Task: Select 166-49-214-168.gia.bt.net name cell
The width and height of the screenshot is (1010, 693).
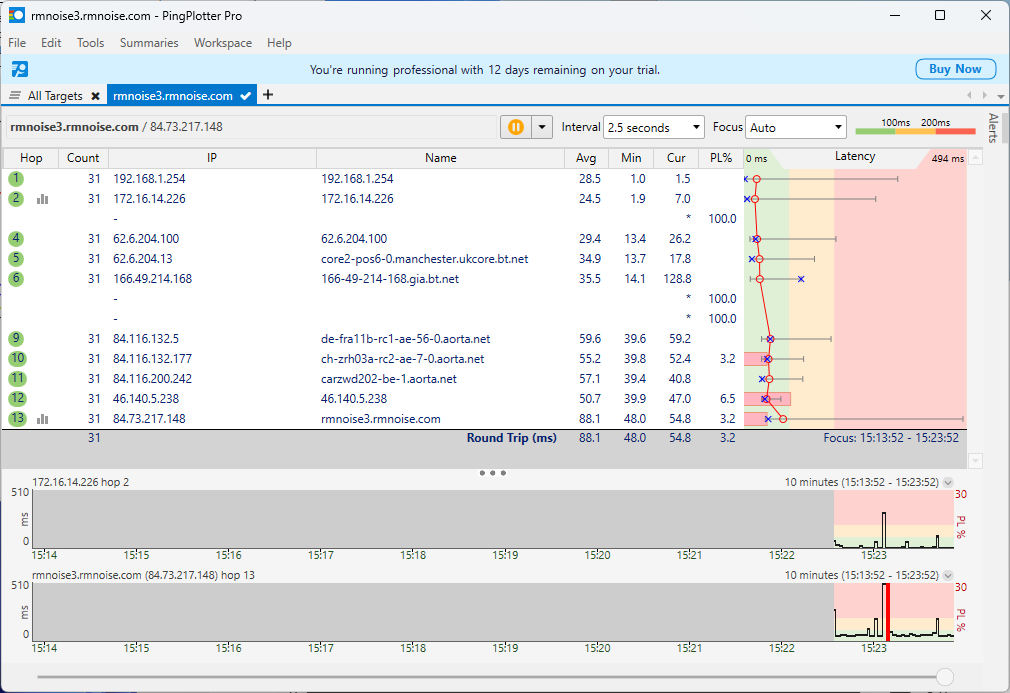Action: click(390, 279)
